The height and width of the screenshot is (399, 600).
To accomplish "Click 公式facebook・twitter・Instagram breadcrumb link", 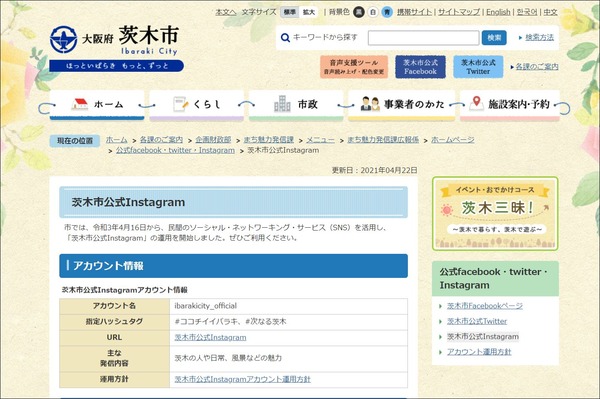I will [175, 150].
